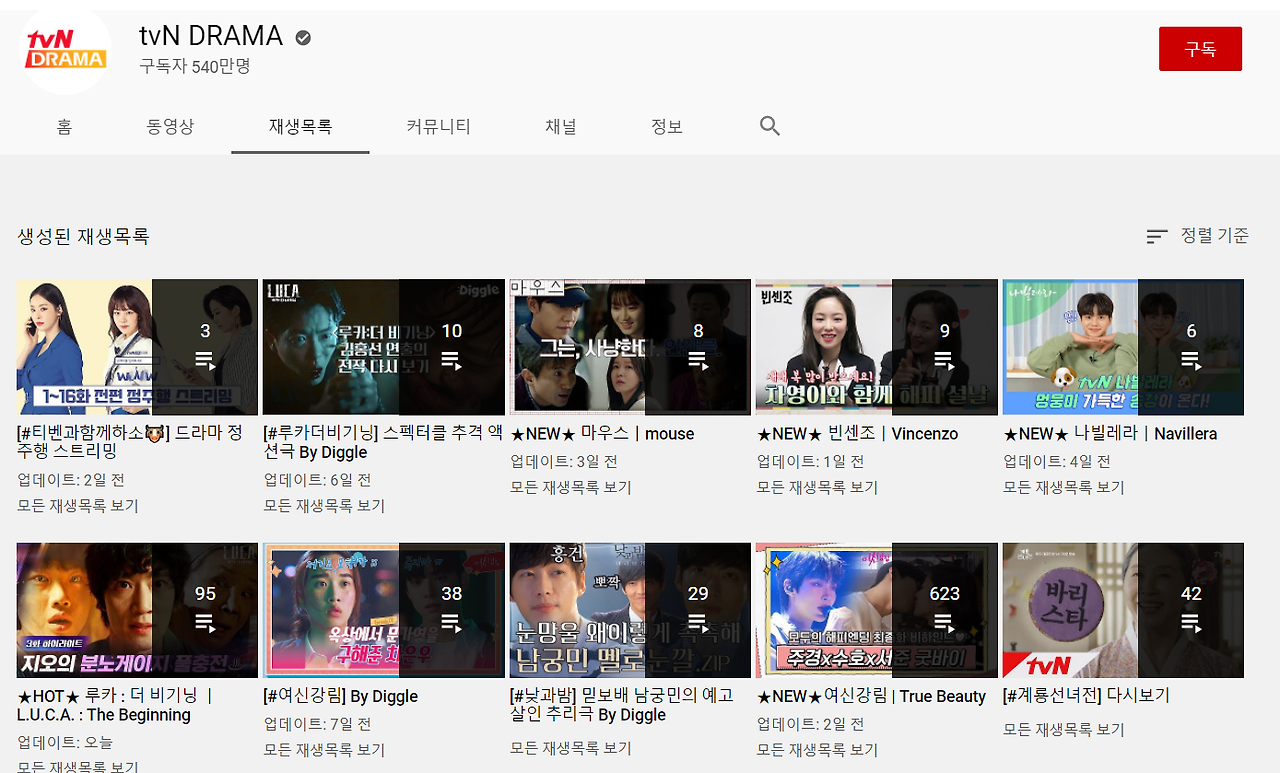Click the tvN DRAMA channel avatar logo
The height and width of the screenshot is (773, 1280).
[x=63, y=50]
